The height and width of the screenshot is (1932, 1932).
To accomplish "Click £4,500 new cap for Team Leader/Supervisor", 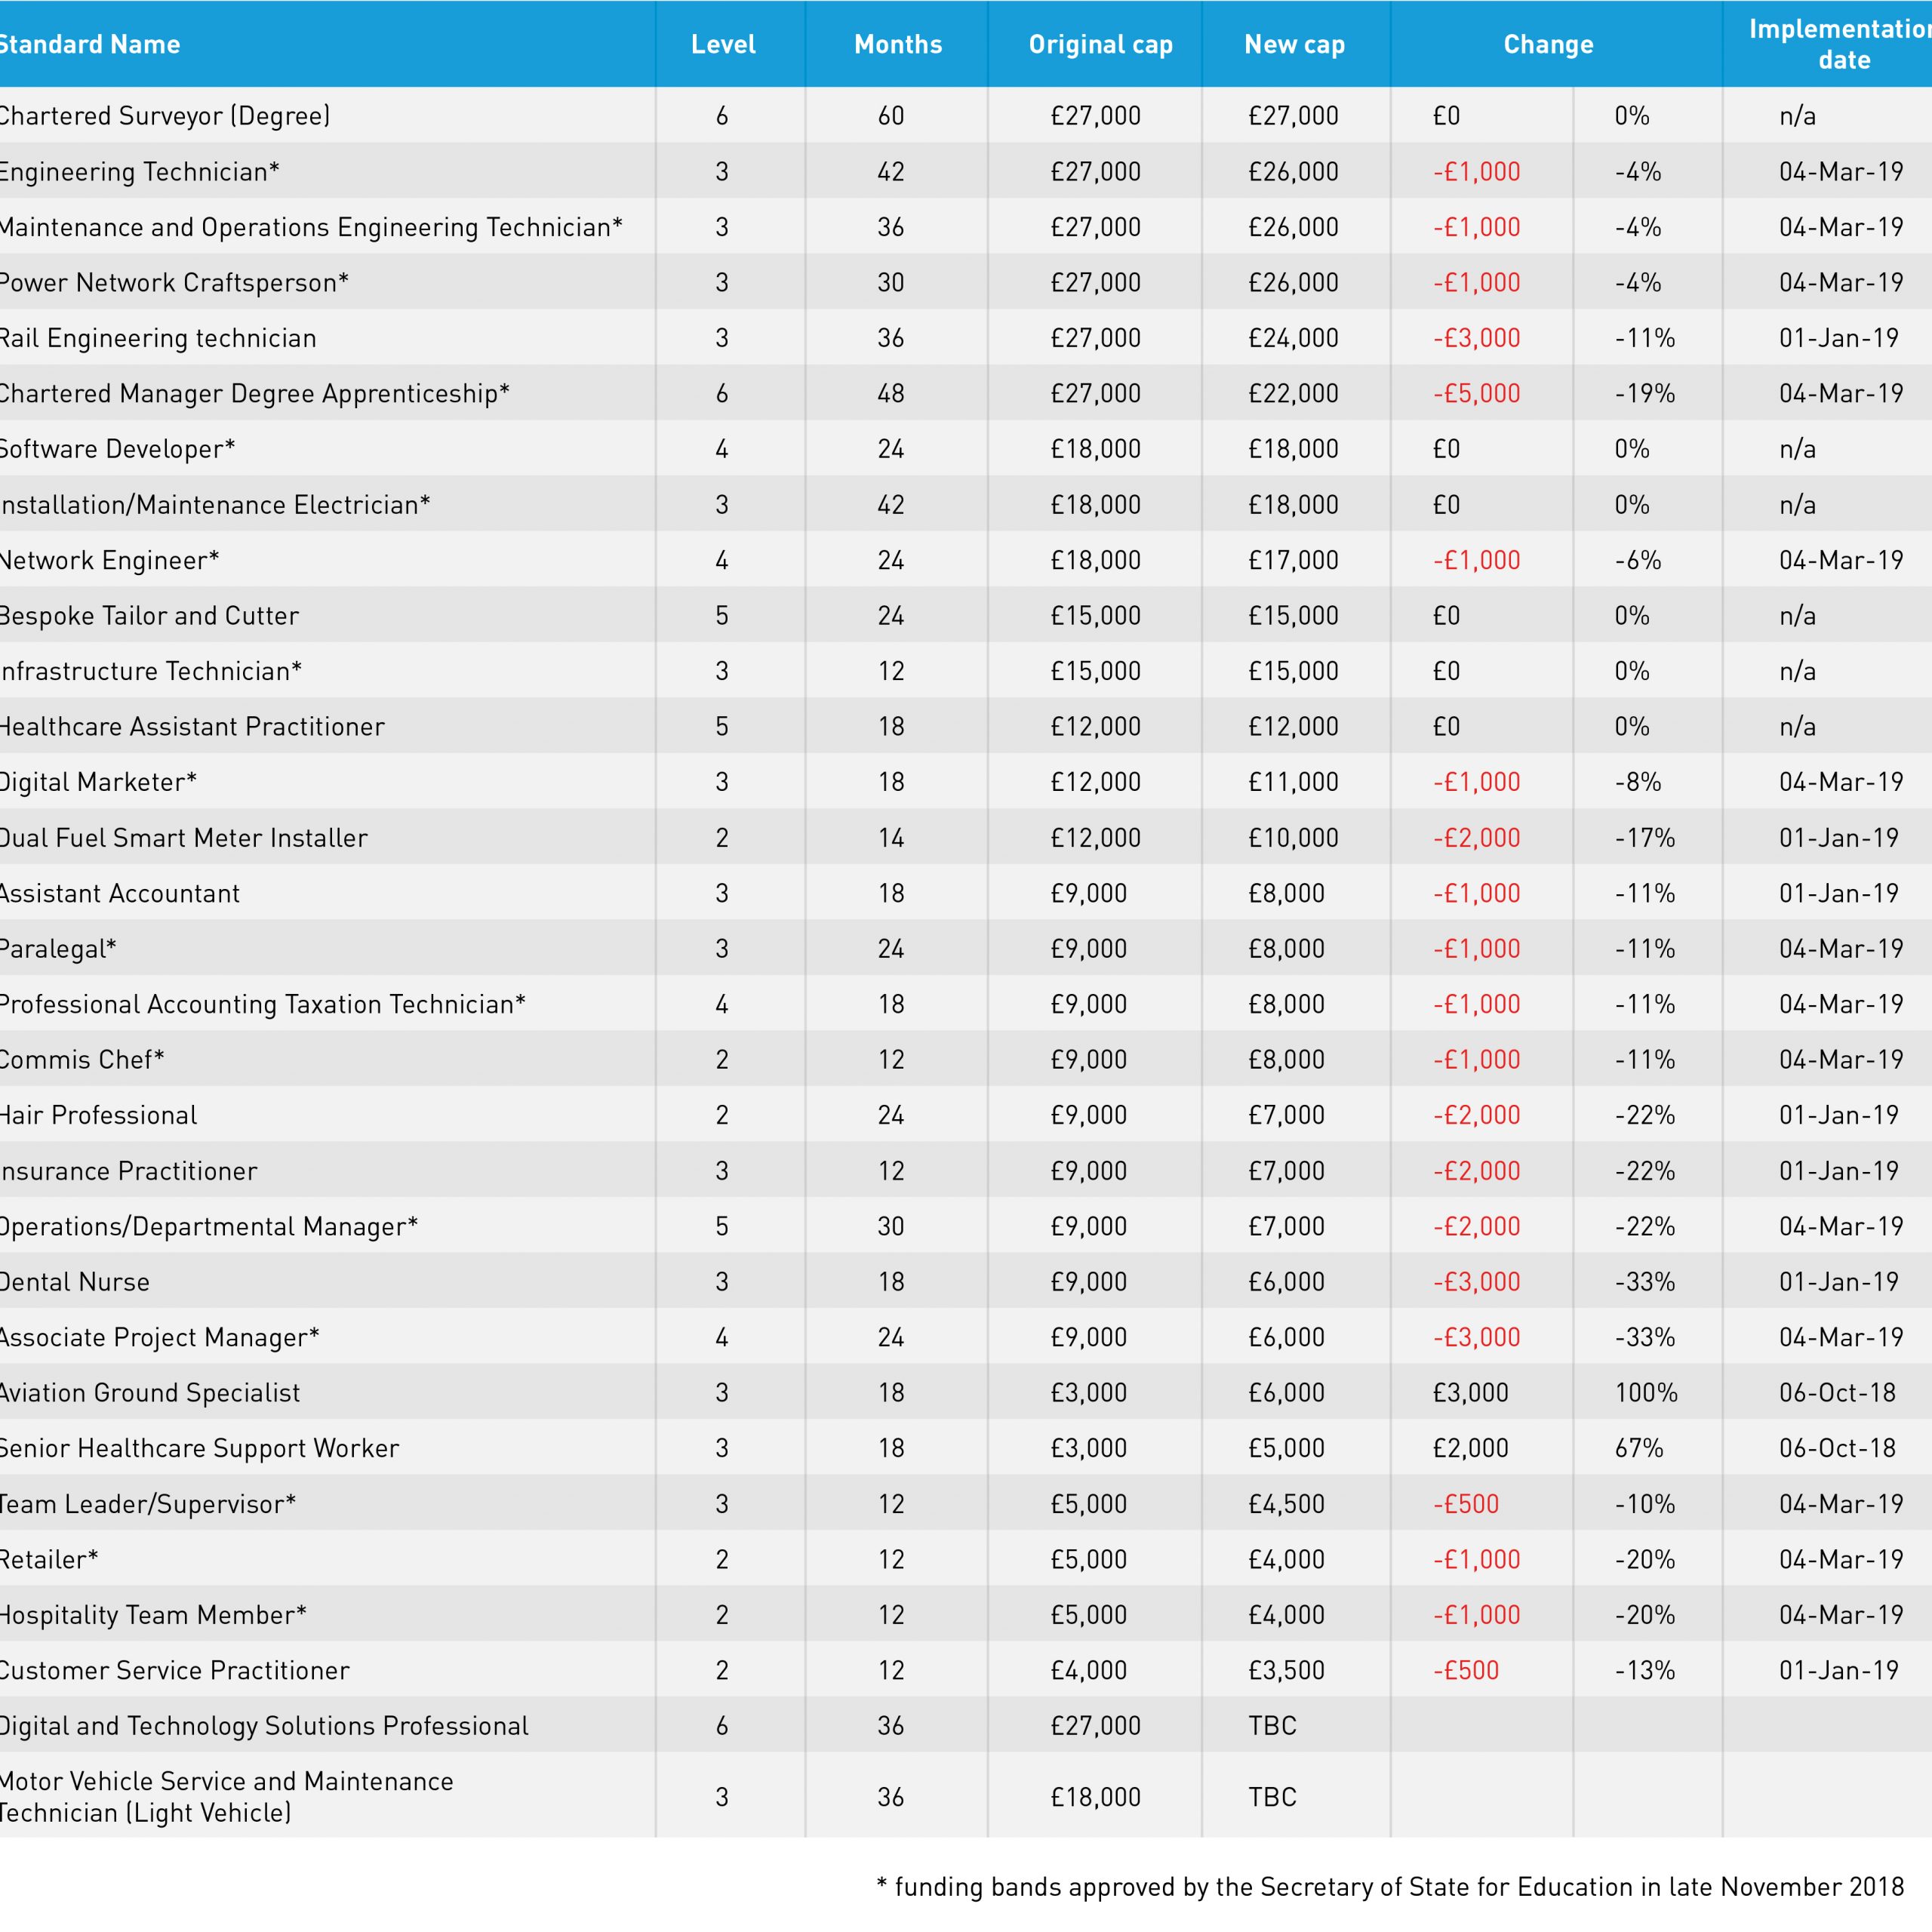I will click(1286, 1504).
